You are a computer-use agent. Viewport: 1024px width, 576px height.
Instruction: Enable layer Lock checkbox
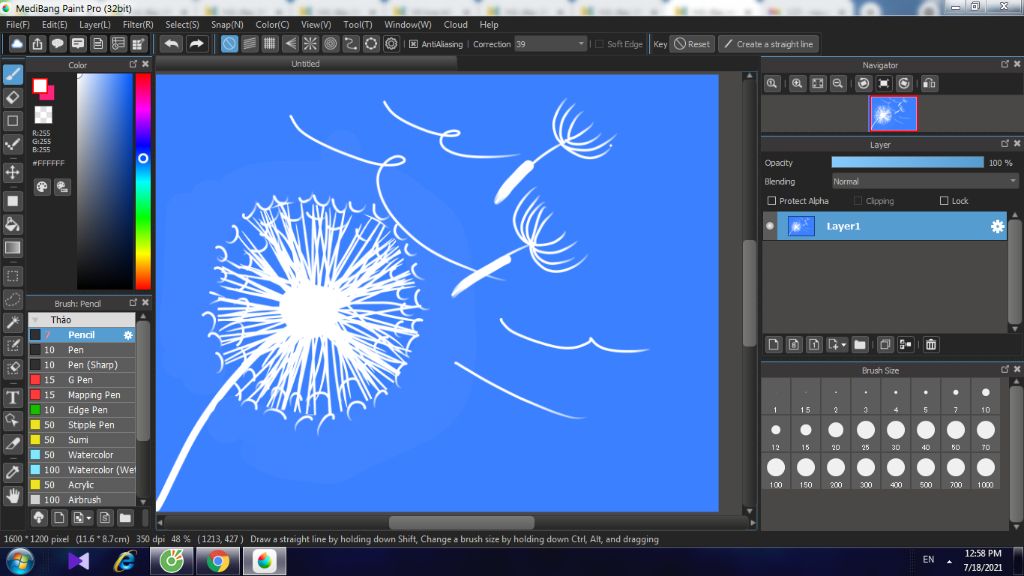944,200
